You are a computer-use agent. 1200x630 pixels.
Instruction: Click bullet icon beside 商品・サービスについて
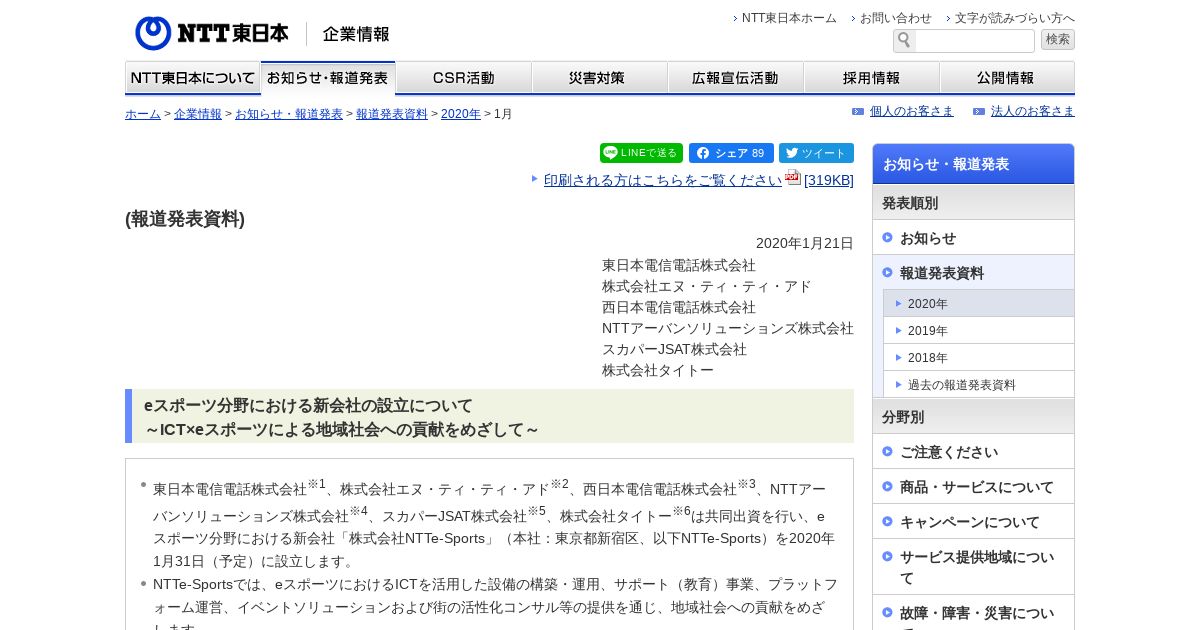[887, 486]
